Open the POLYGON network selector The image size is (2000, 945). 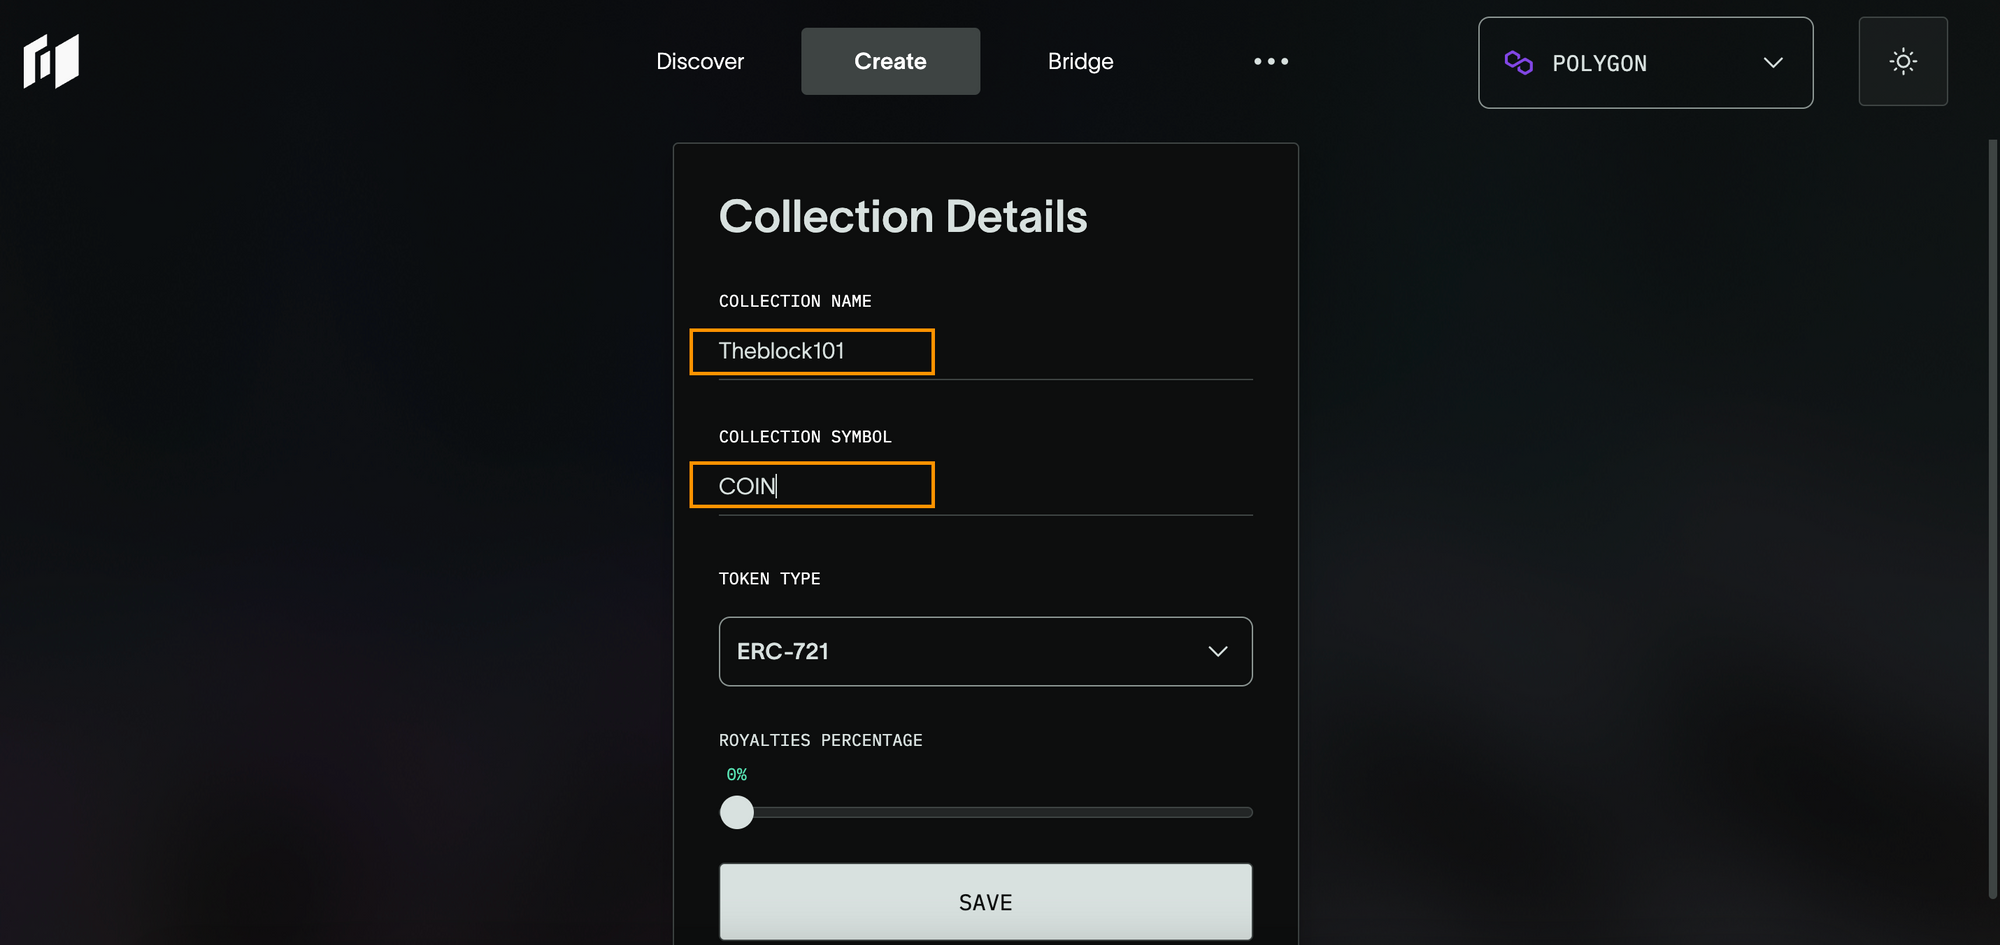pyautogui.click(x=1646, y=63)
